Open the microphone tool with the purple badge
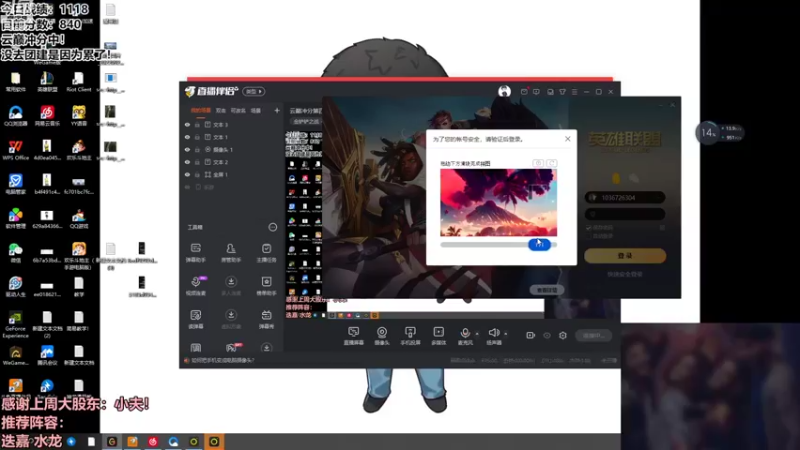 (x=195, y=286)
